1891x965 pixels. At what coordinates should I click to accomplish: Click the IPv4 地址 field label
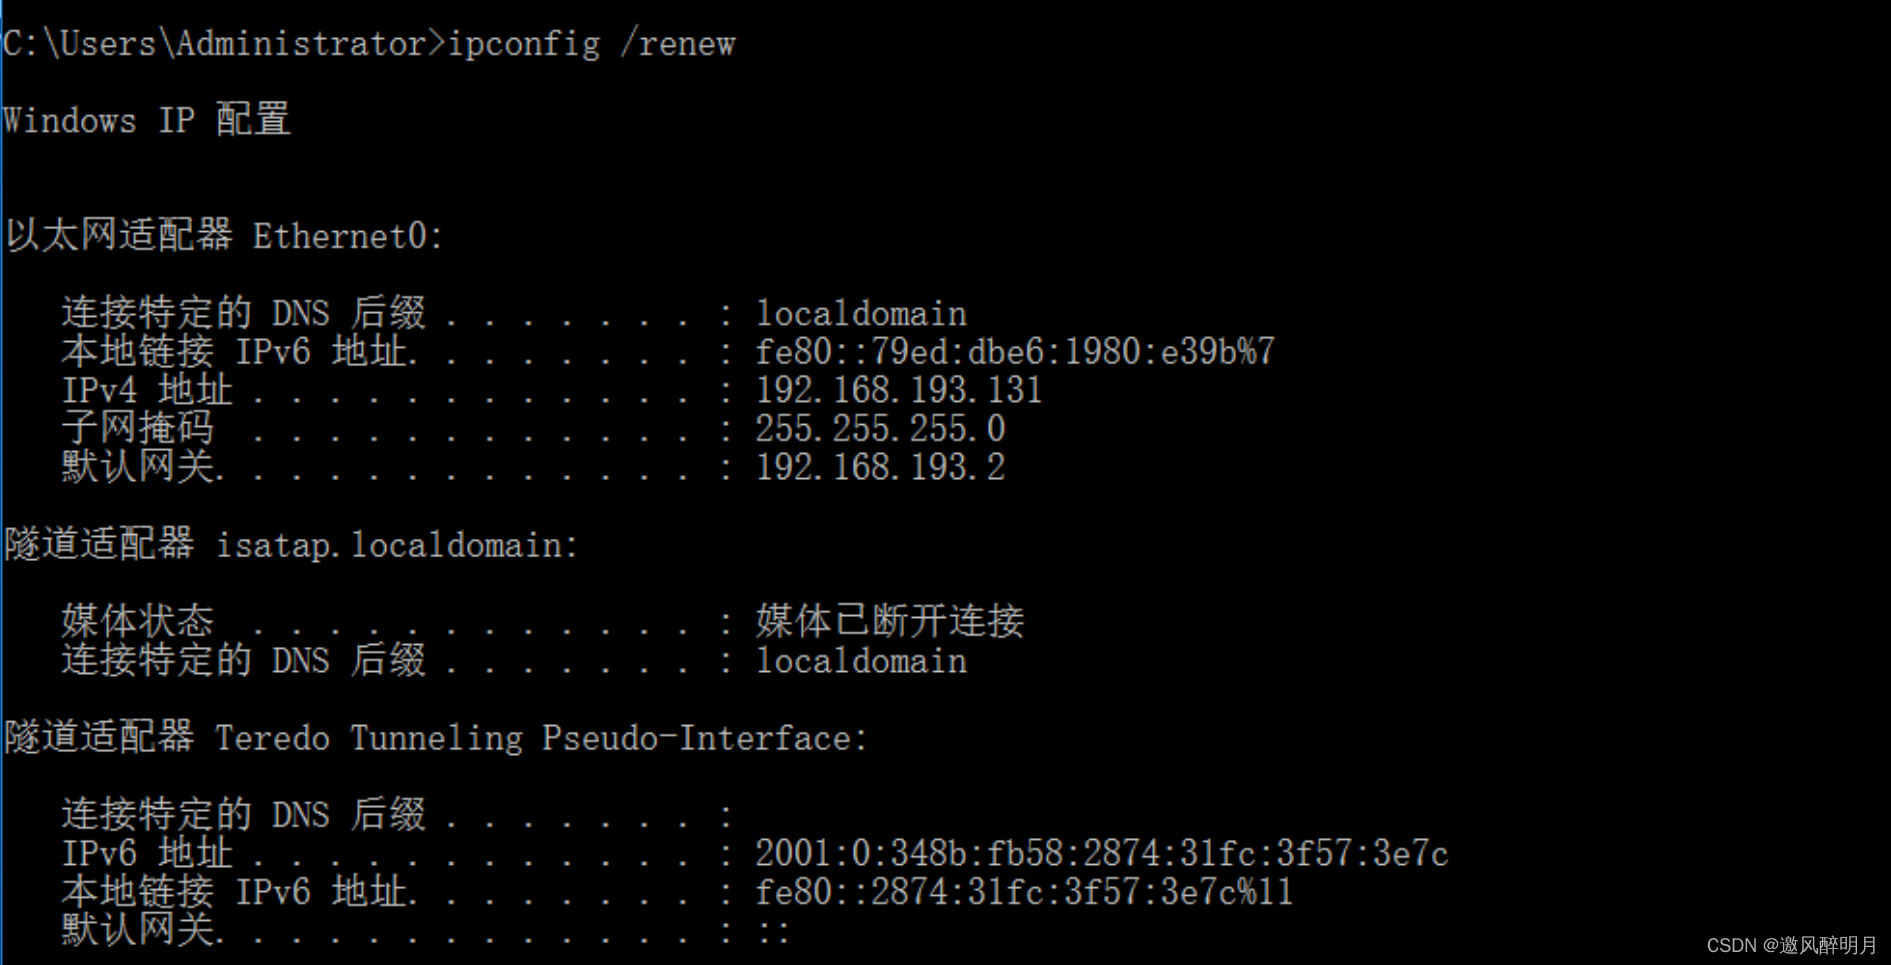[x=147, y=390]
